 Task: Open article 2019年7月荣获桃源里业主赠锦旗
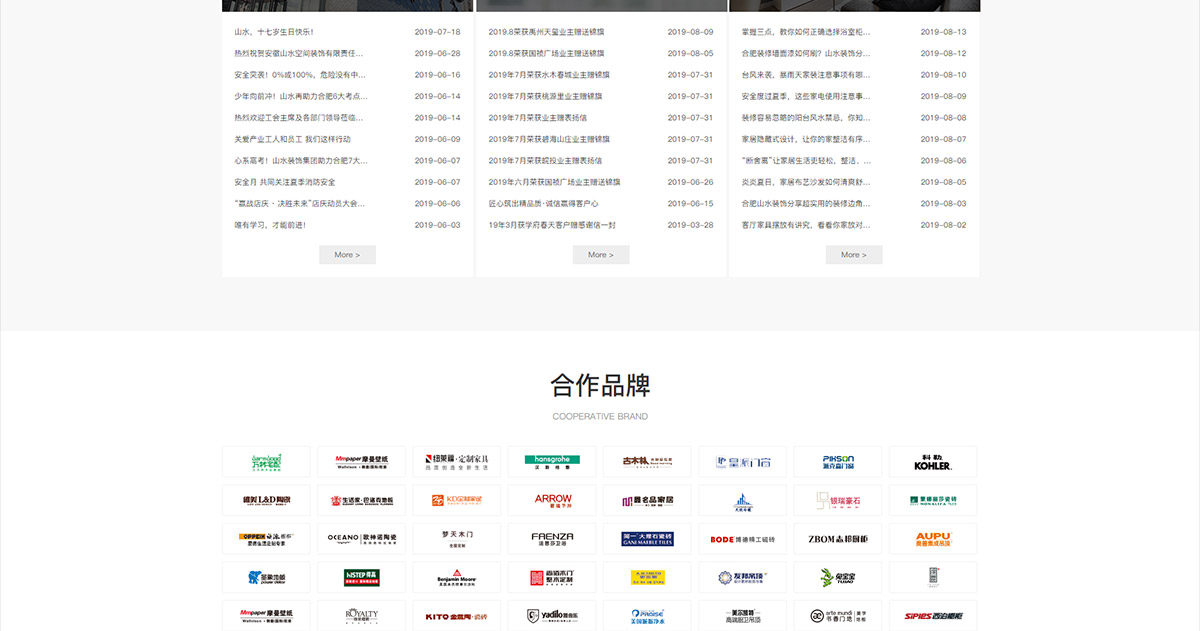click(x=545, y=96)
